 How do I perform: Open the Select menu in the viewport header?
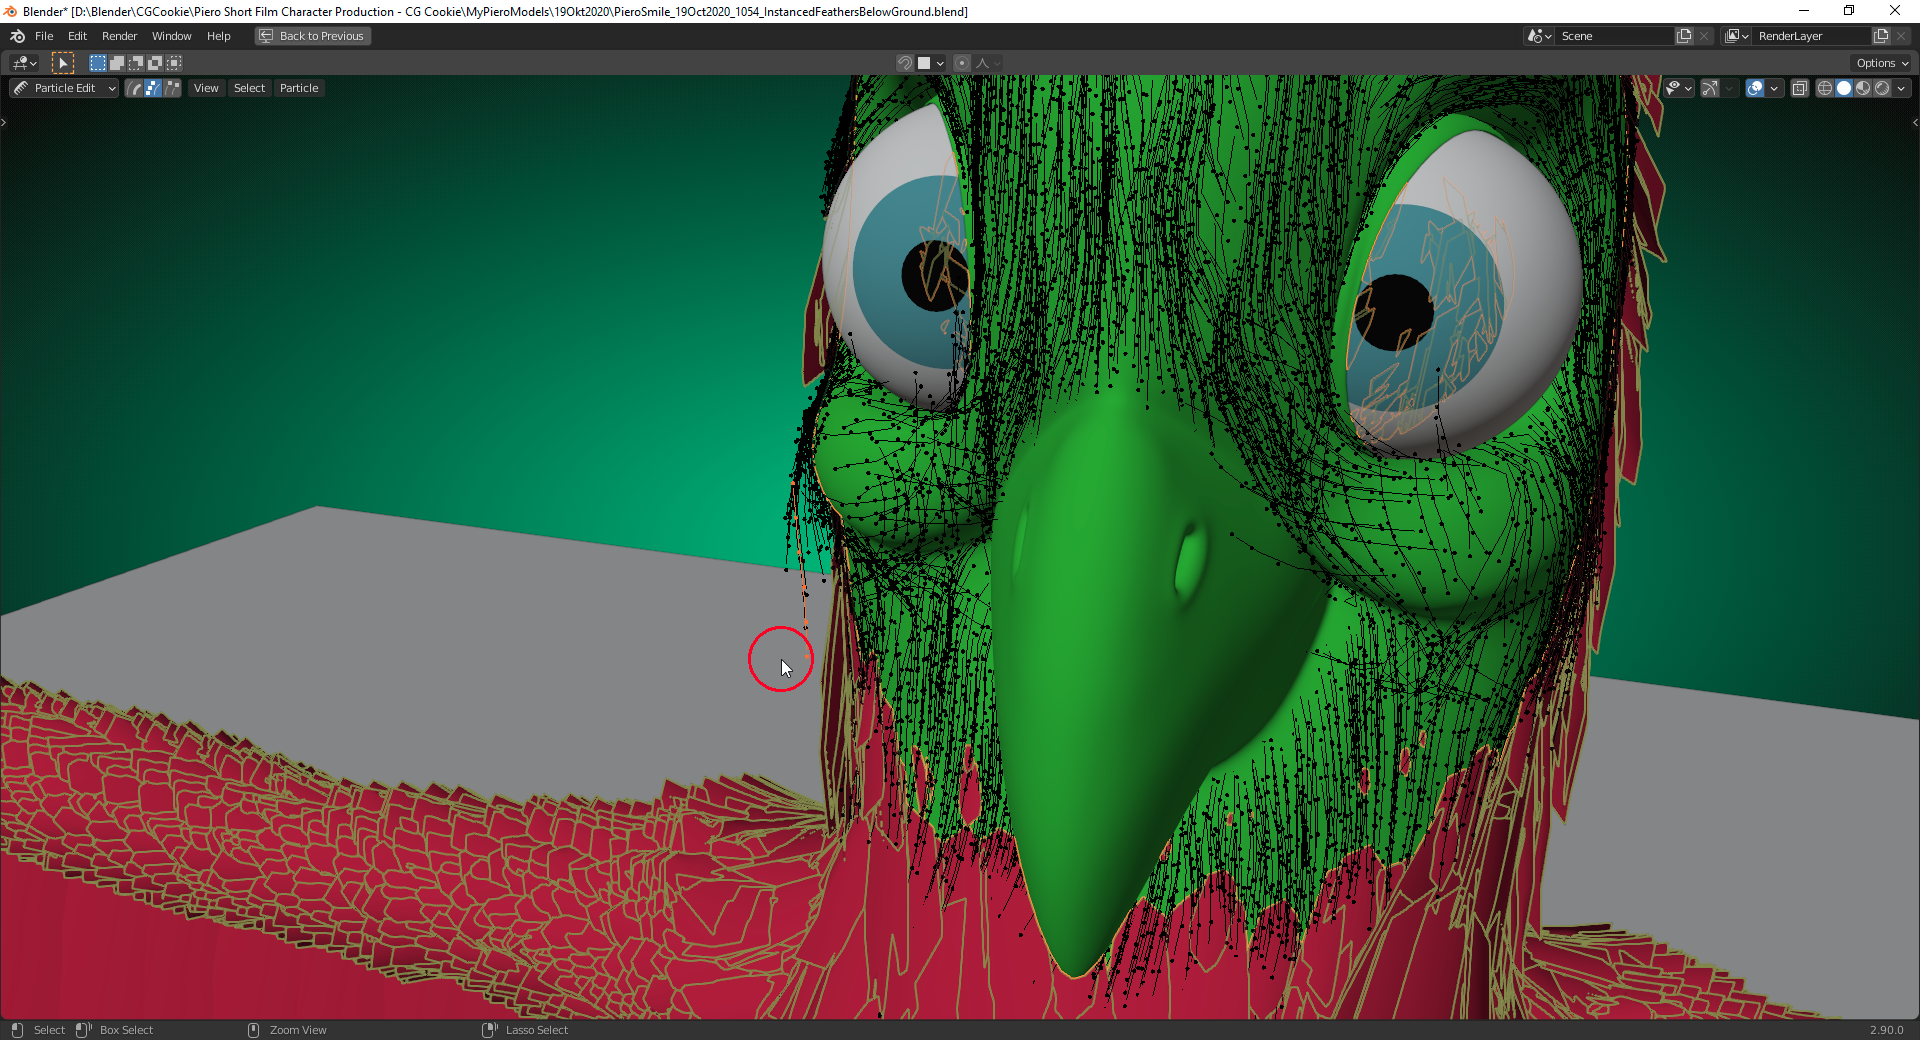pyautogui.click(x=249, y=88)
